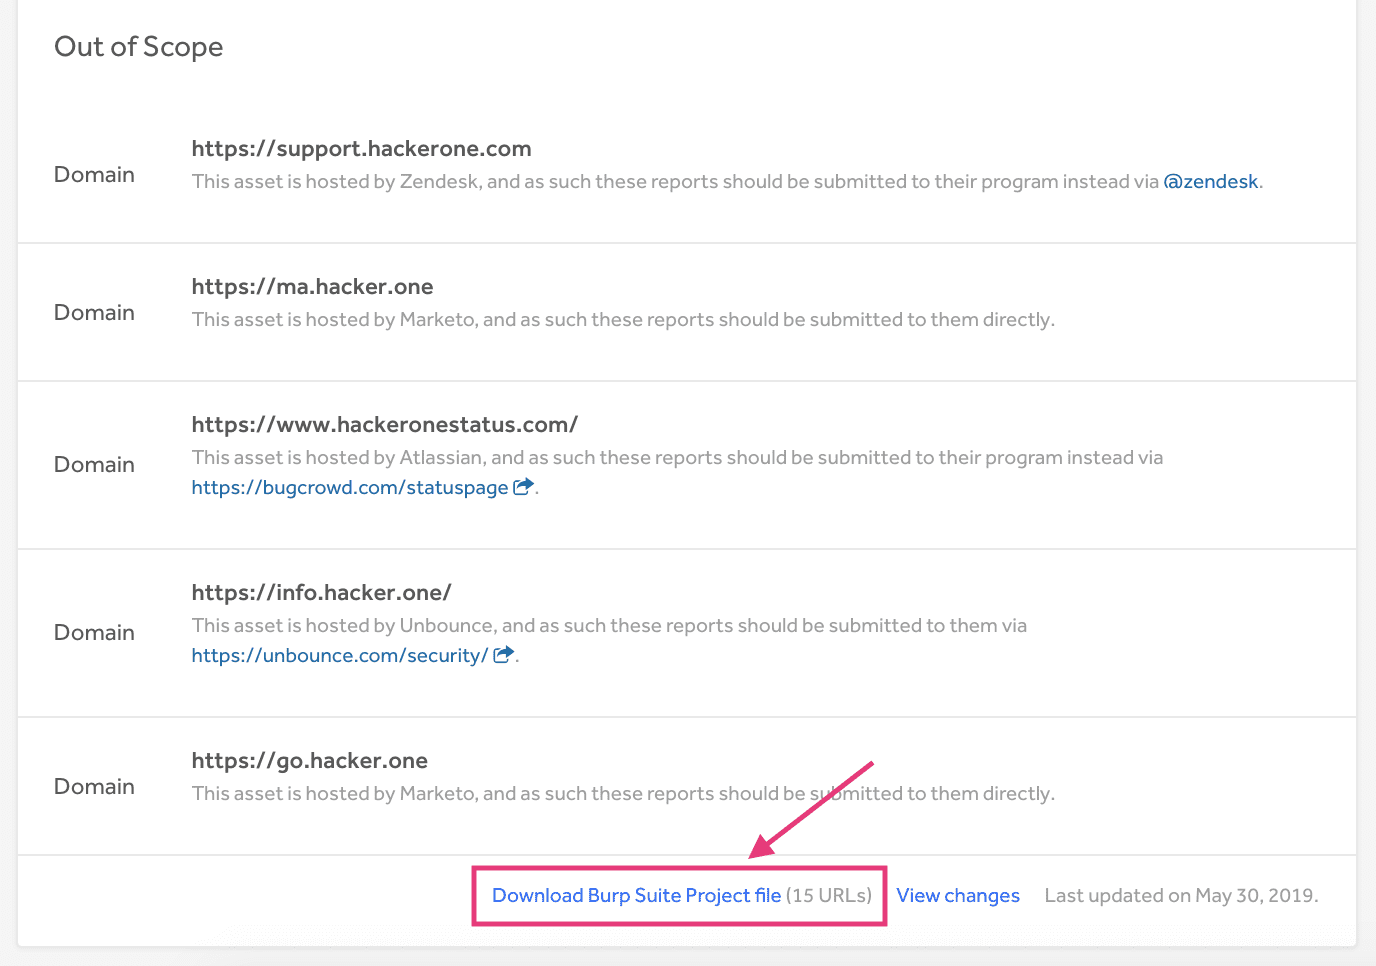Follow the bugcrowd.com/statuspage link
Viewport: 1376px width, 966px height.
click(350, 488)
